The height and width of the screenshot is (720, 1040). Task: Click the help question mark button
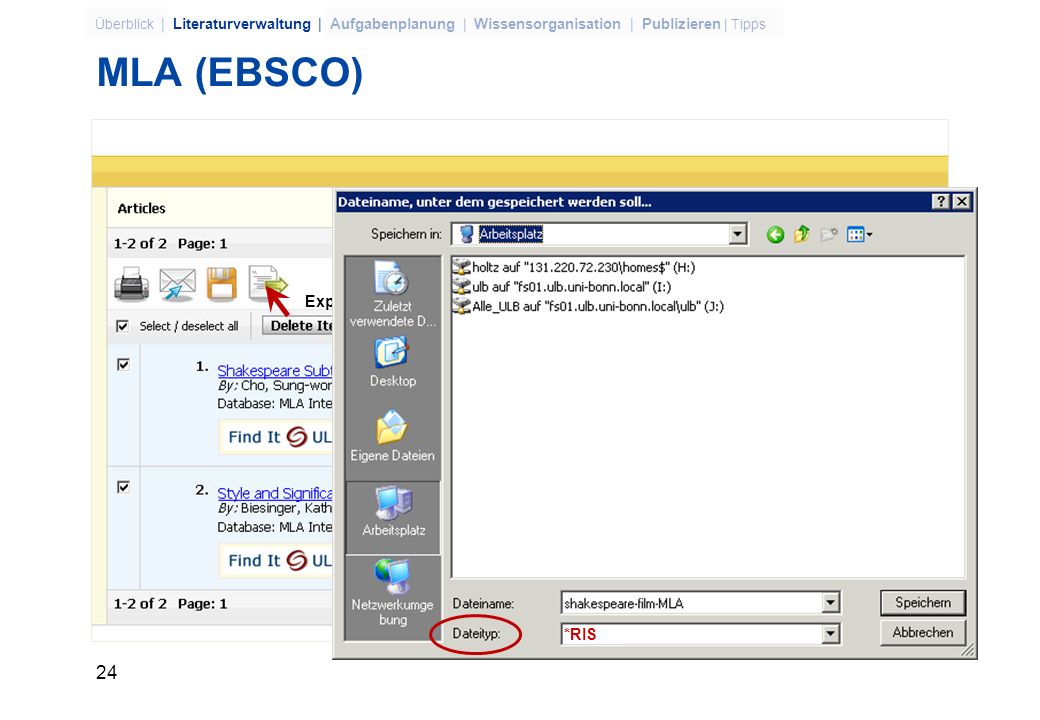[940, 202]
